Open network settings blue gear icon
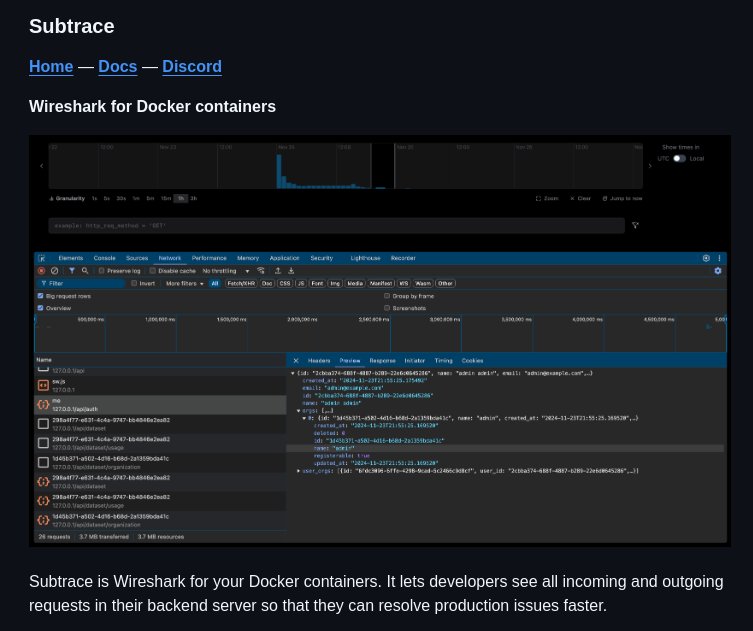Image resolution: width=753 pixels, height=631 pixels. click(718, 271)
